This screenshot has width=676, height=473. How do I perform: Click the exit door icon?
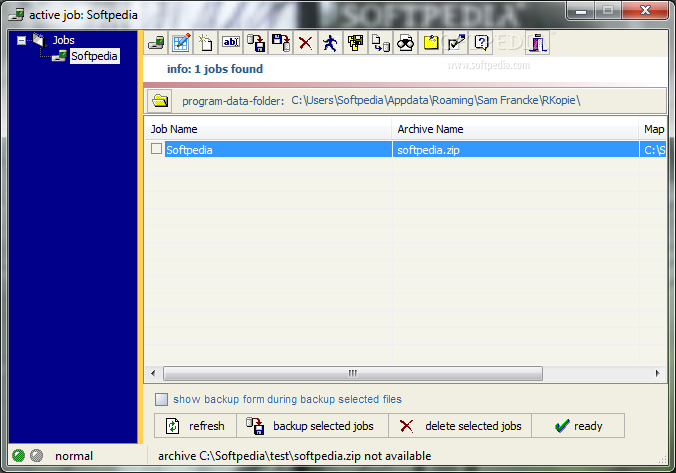point(538,43)
